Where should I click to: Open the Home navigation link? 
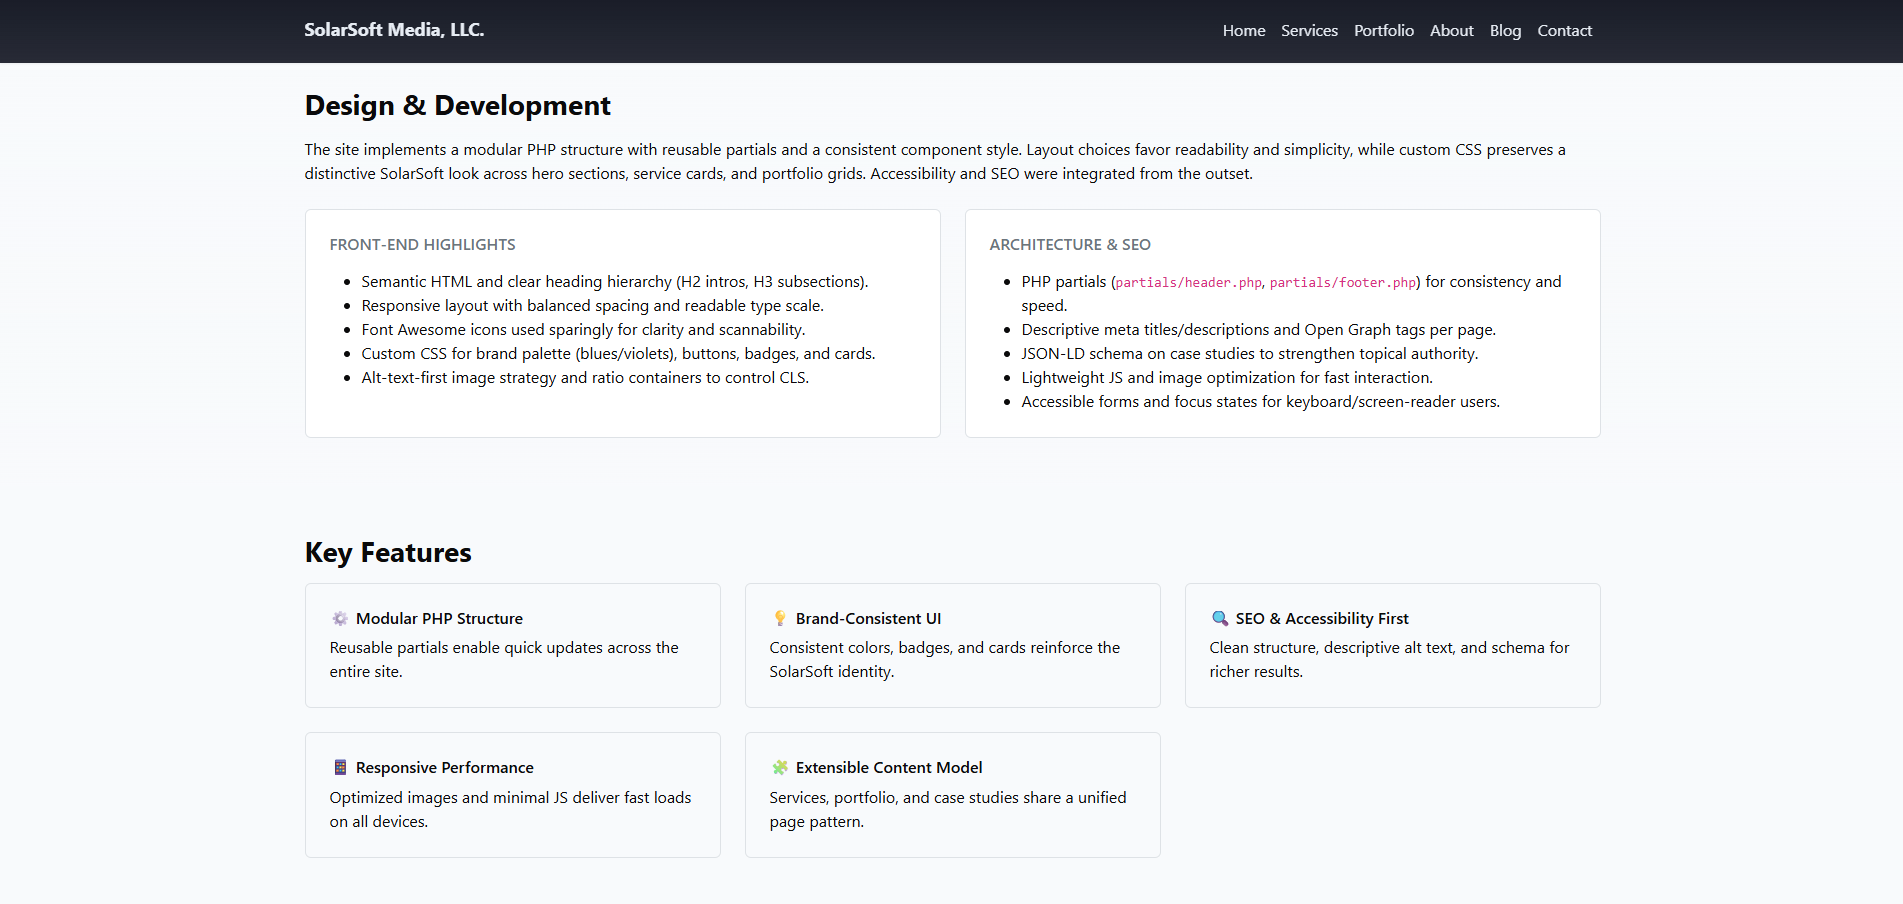[x=1243, y=30]
